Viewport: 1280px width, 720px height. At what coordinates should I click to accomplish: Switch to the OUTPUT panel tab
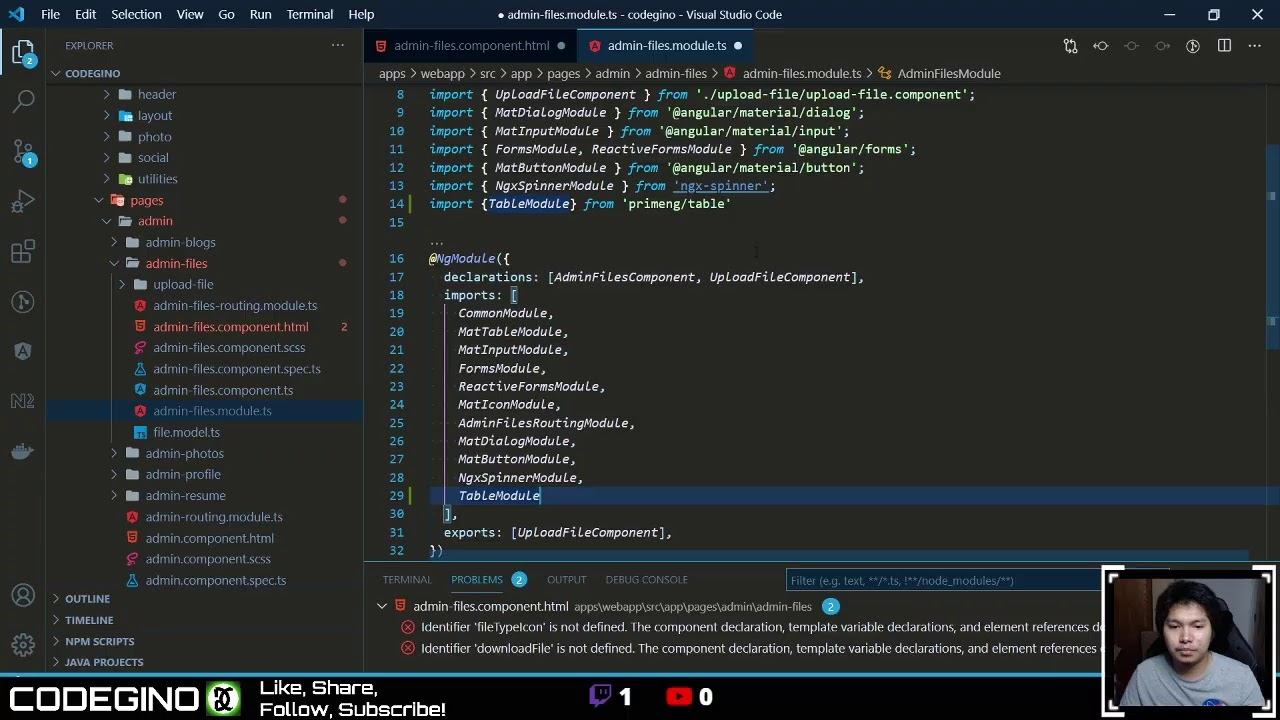566,580
